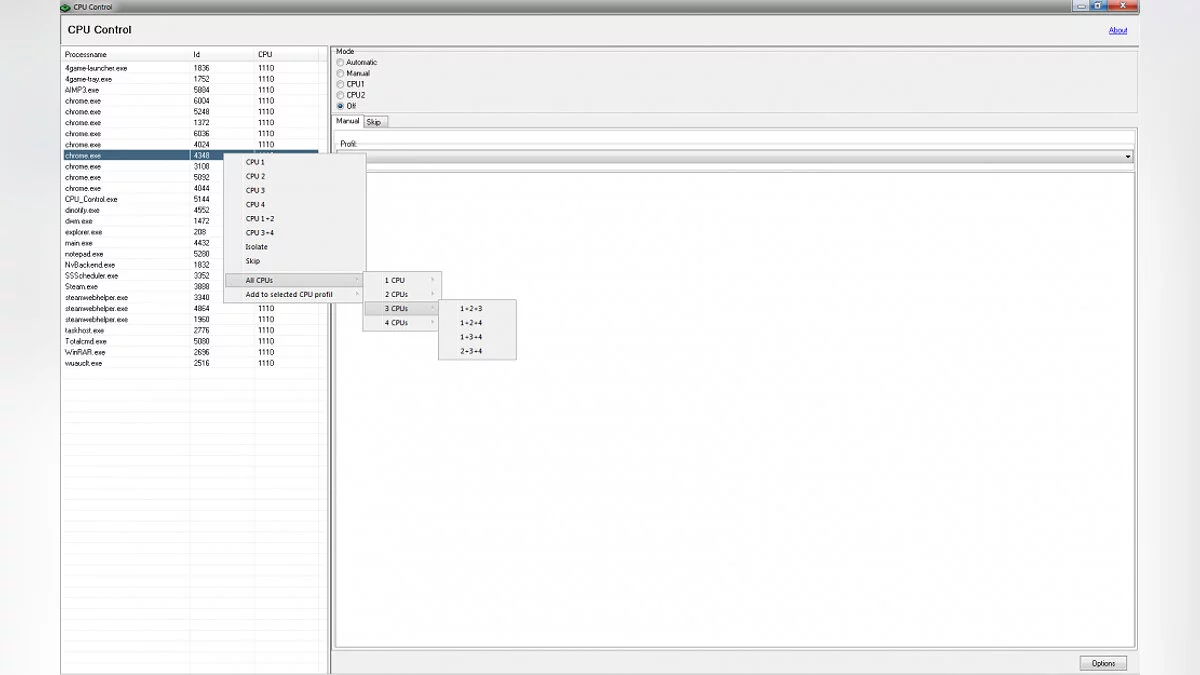Select the Steam.exe process row
This screenshot has width=1200, height=675.
coord(82,287)
